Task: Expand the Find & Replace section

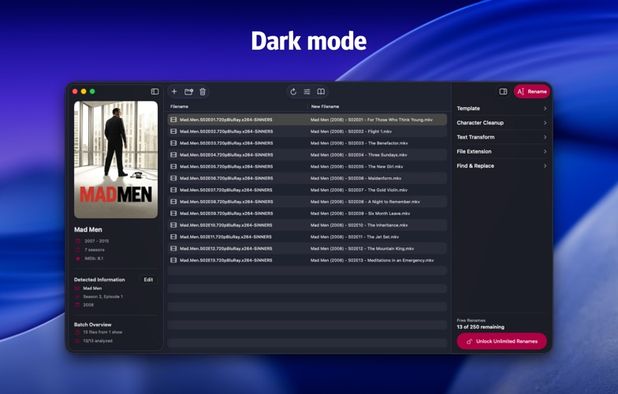Action: click(502, 166)
